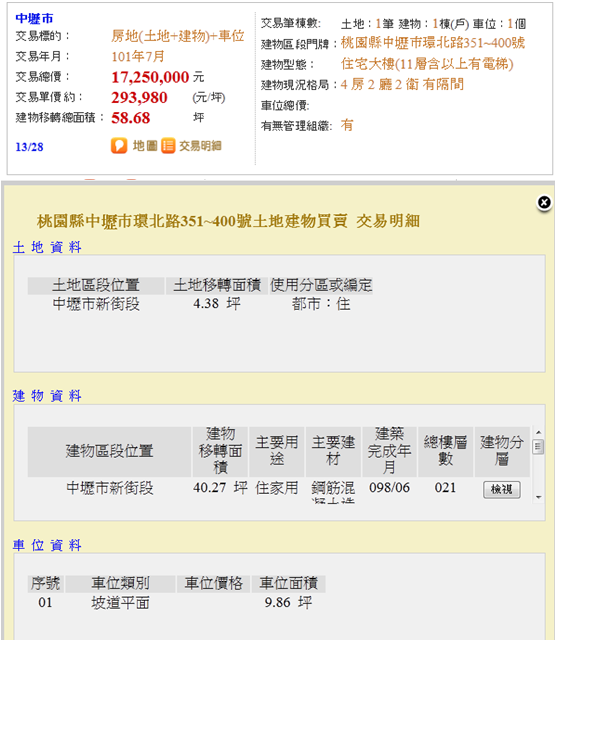Image resolution: width=589 pixels, height=735 pixels.
Task: Close the 交易明細 popup with X icon
Action: pos(544,202)
